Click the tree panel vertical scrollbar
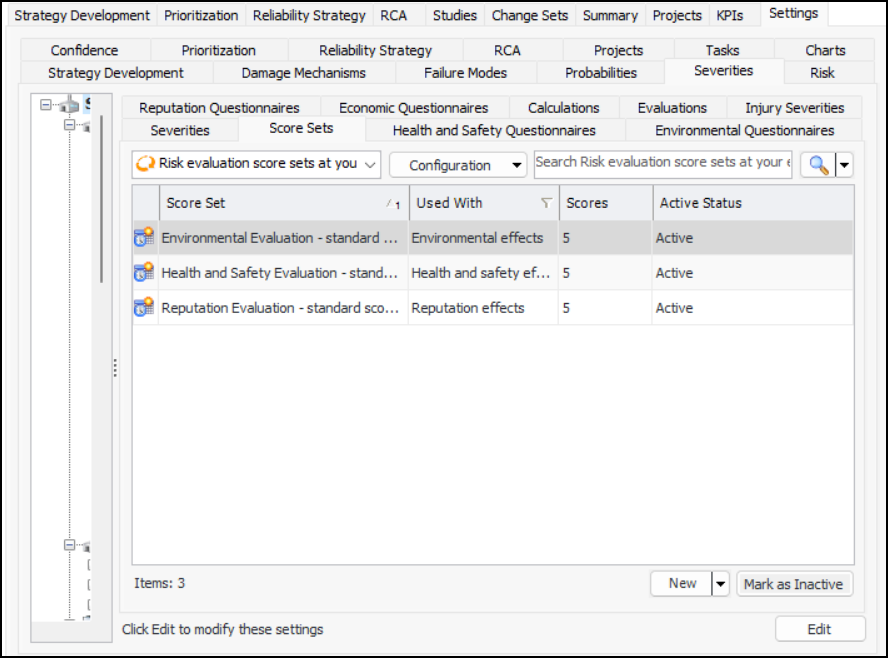 click(x=101, y=198)
